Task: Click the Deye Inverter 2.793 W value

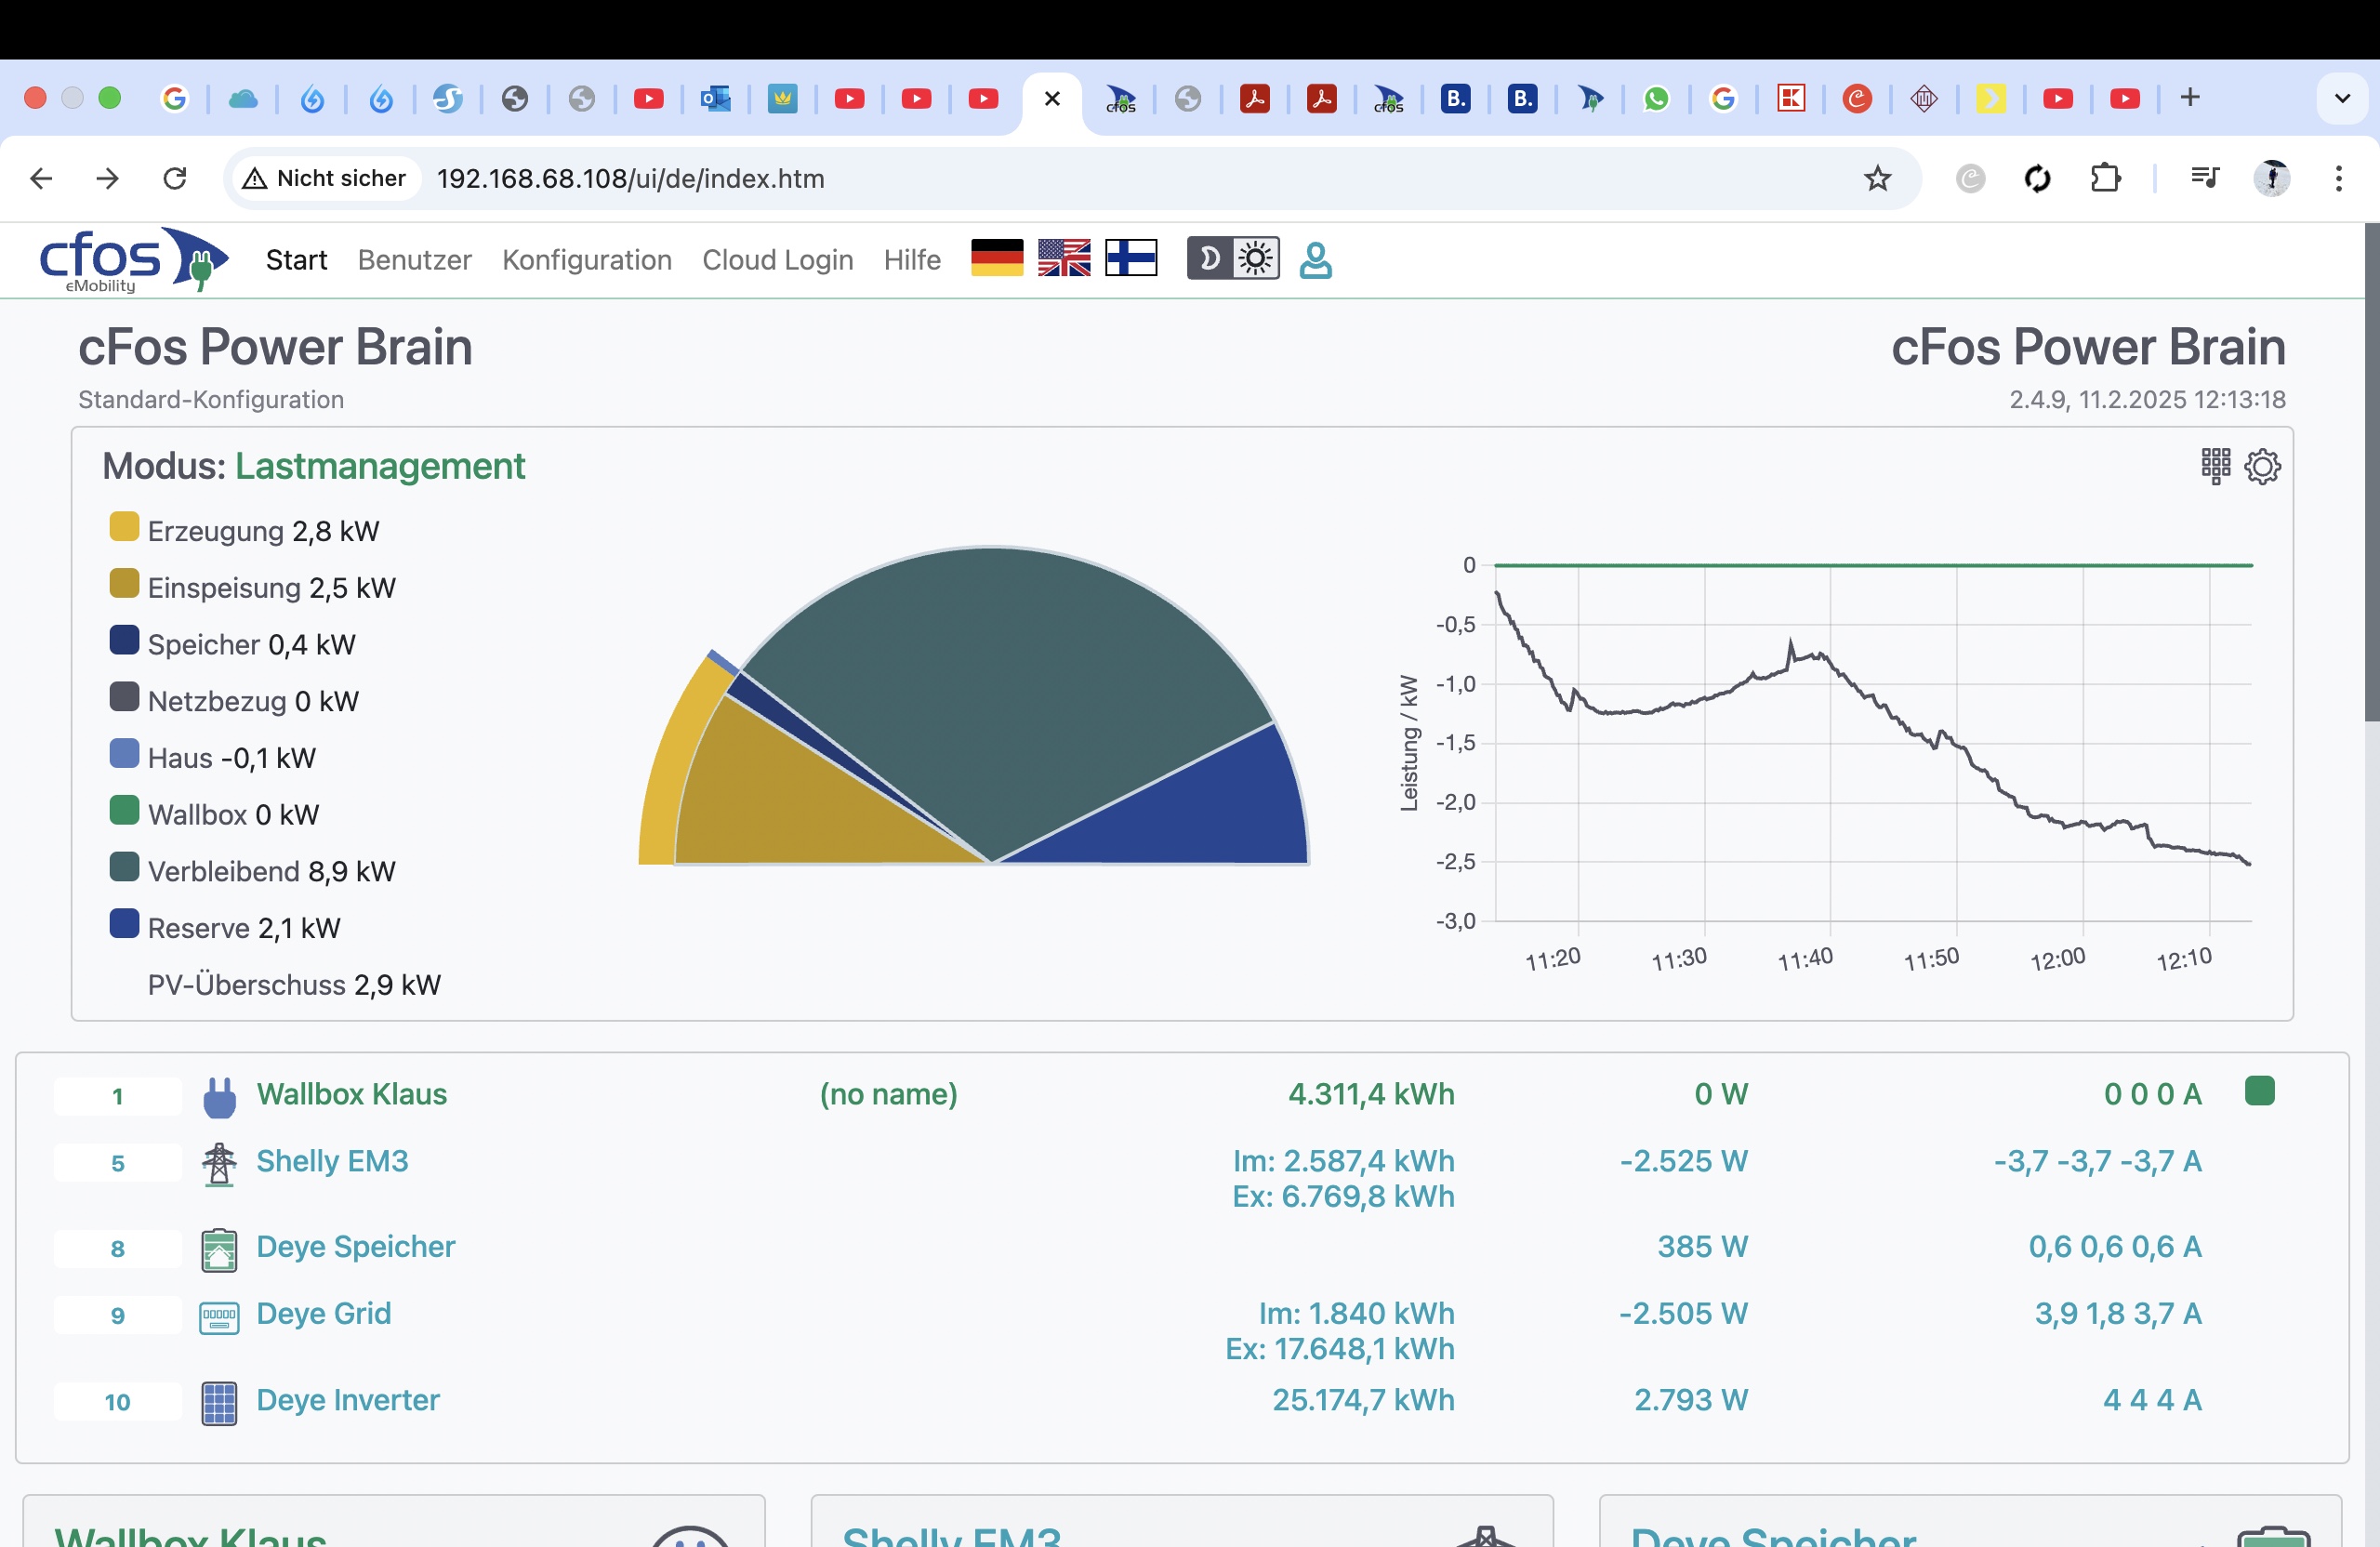Action: tap(1690, 1400)
